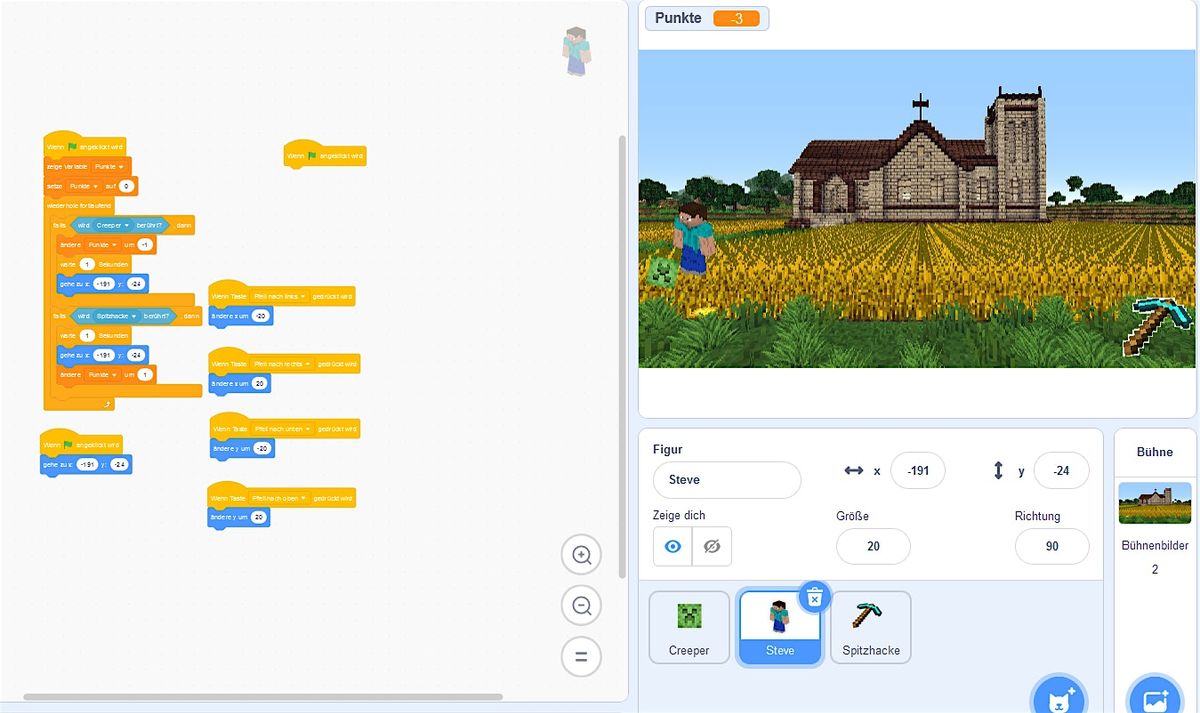Click the Richtung direction field showing 90
The width and height of the screenshot is (1200, 713).
point(1051,546)
